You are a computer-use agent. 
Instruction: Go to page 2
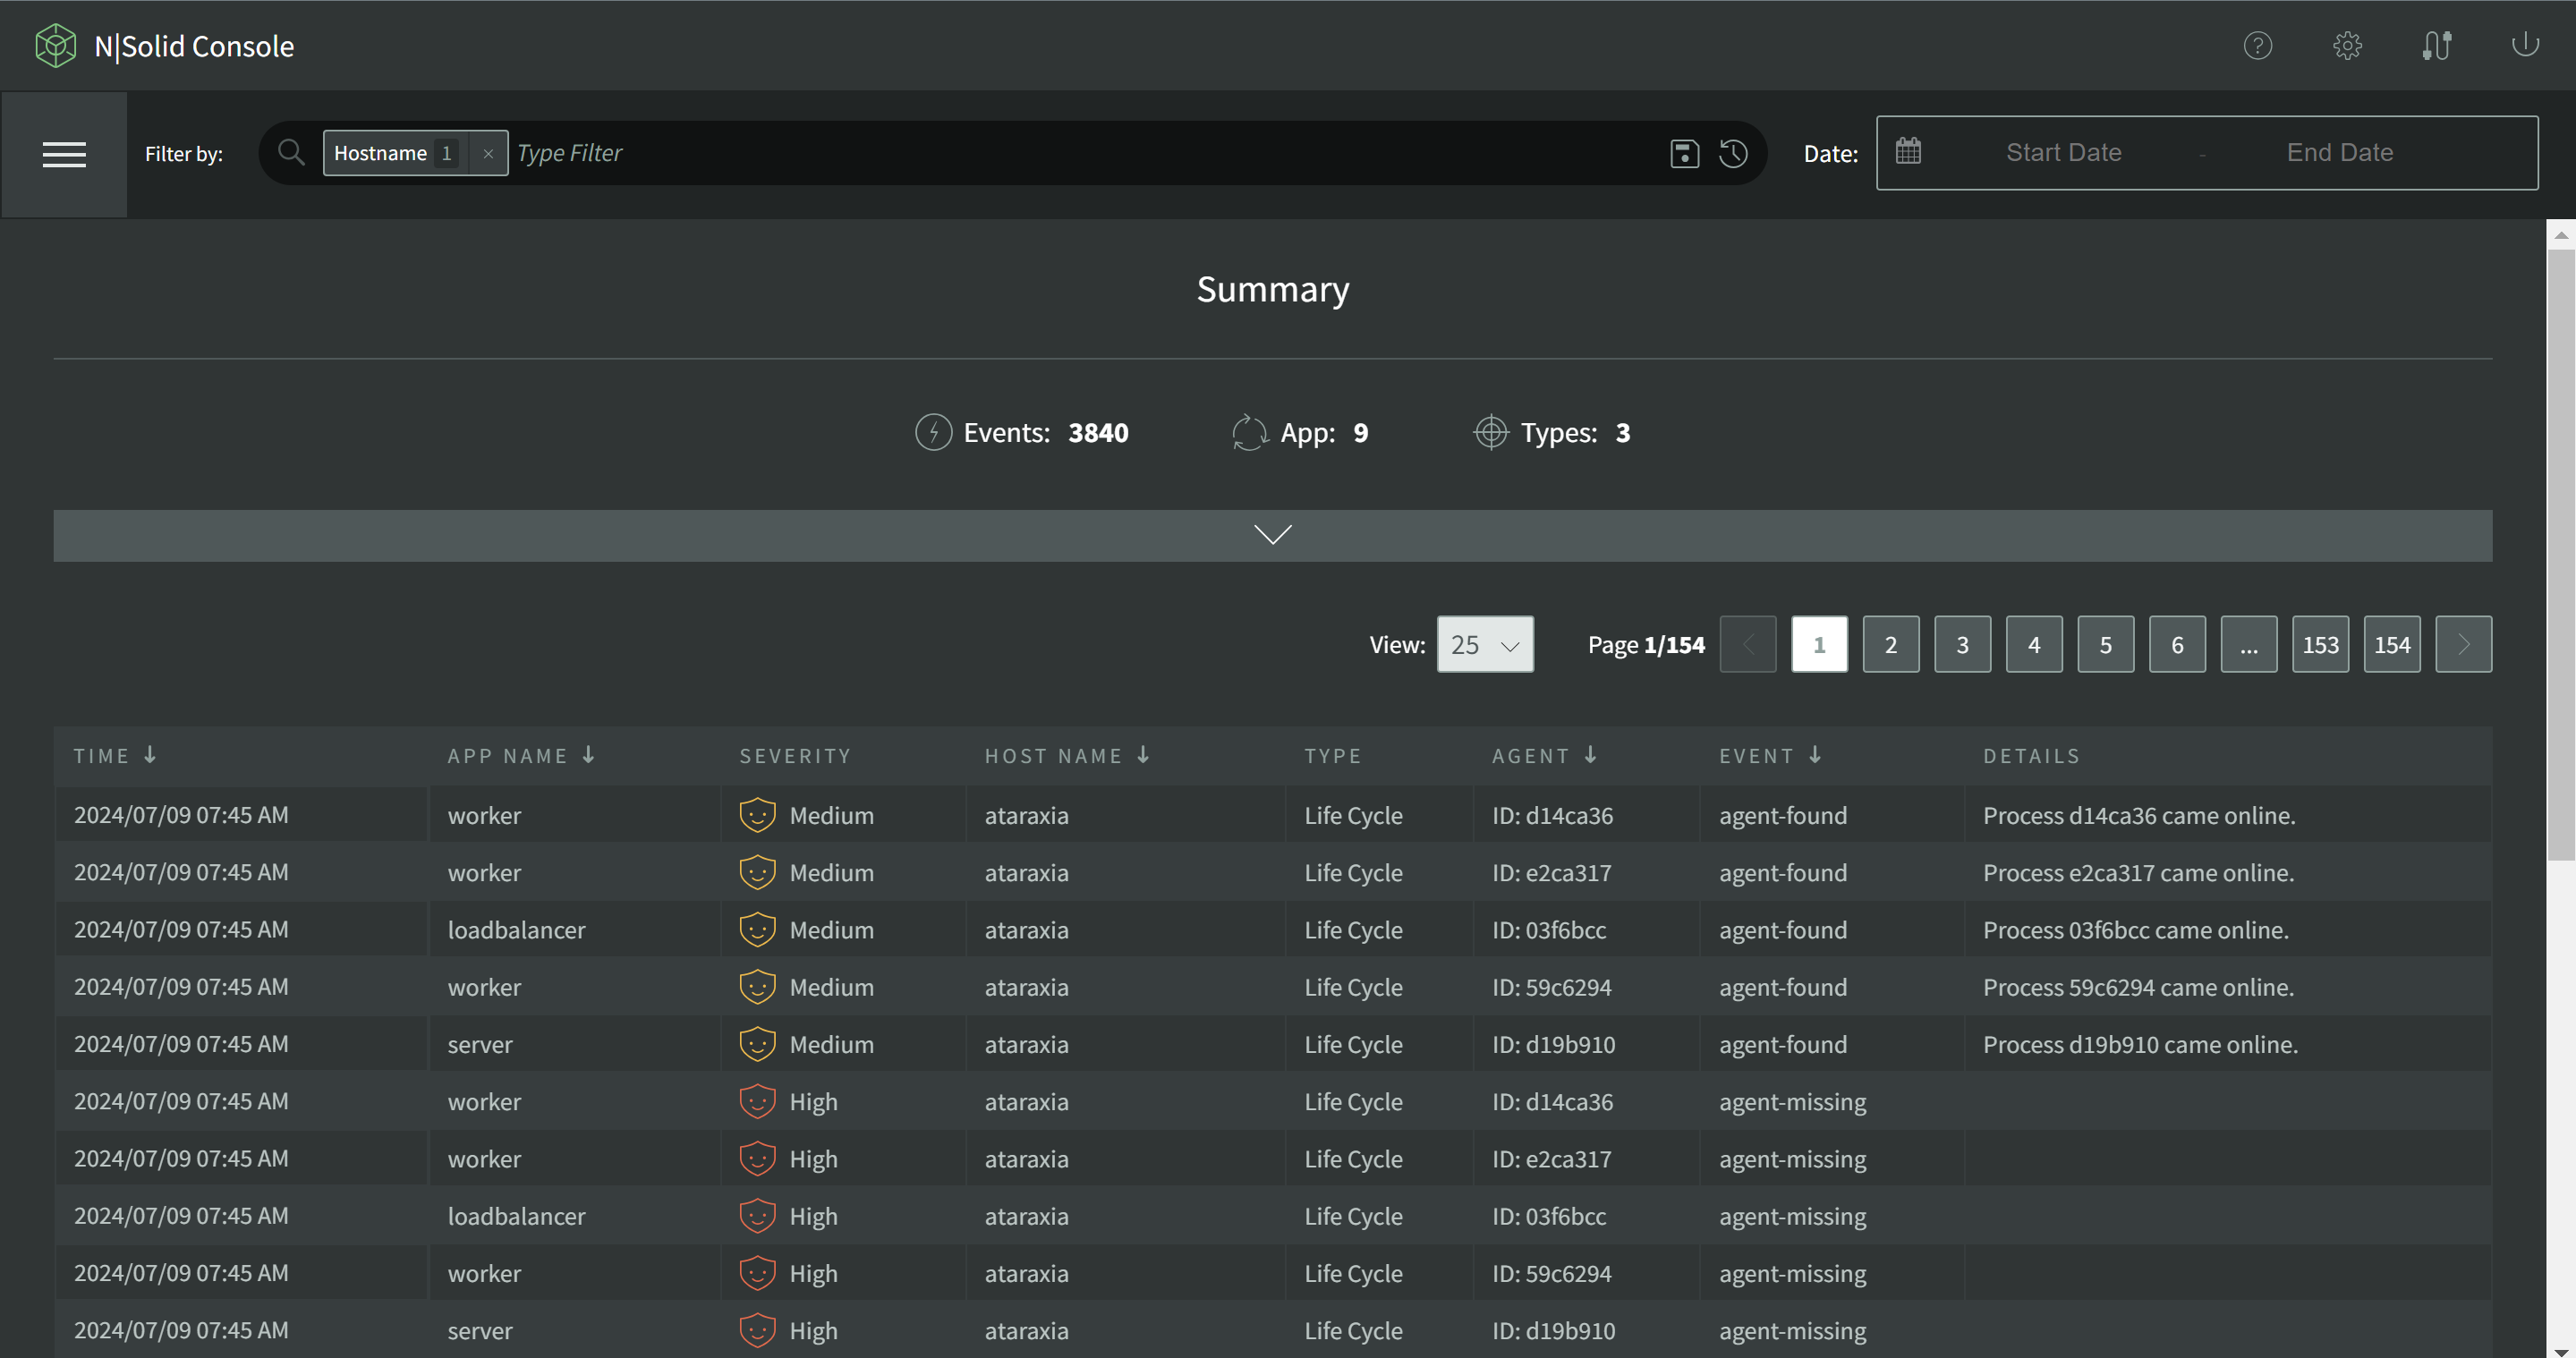[1890, 644]
